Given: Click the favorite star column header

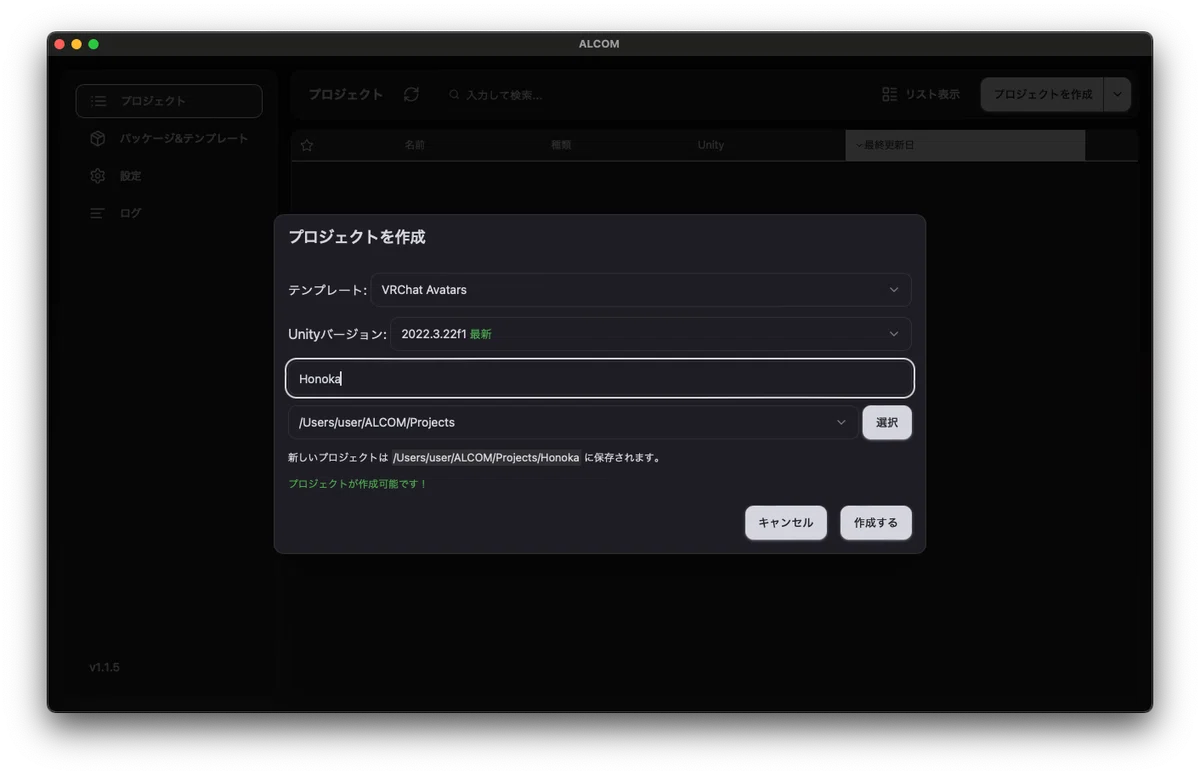Looking at the screenshot, I should pyautogui.click(x=307, y=145).
